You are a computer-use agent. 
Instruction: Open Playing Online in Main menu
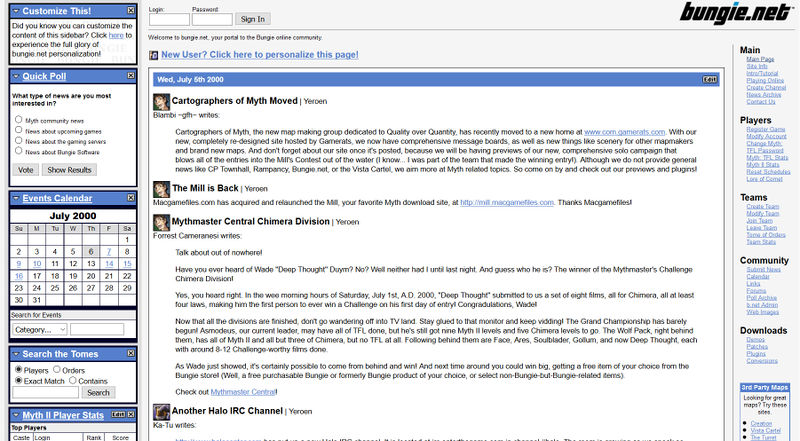point(765,80)
